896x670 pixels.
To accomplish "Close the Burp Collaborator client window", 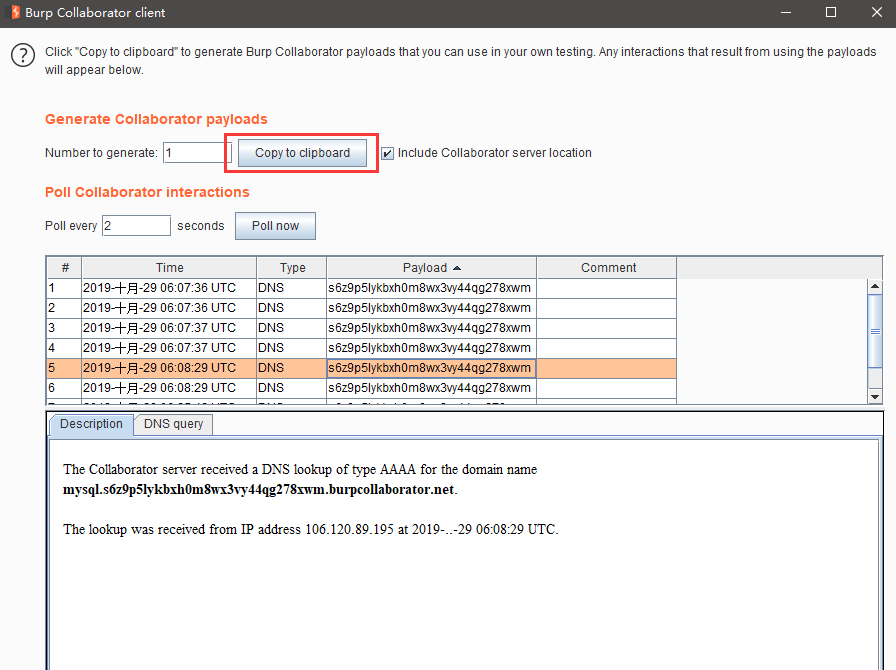I will 877,13.
